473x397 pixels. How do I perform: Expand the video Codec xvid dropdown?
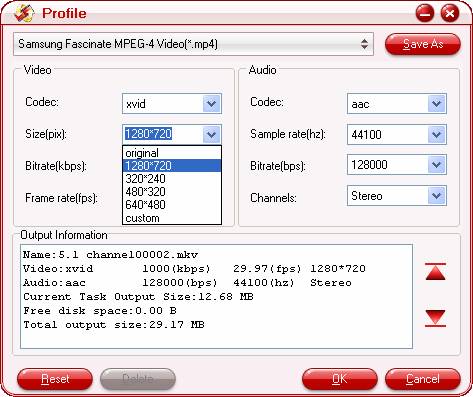tap(211, 104)
